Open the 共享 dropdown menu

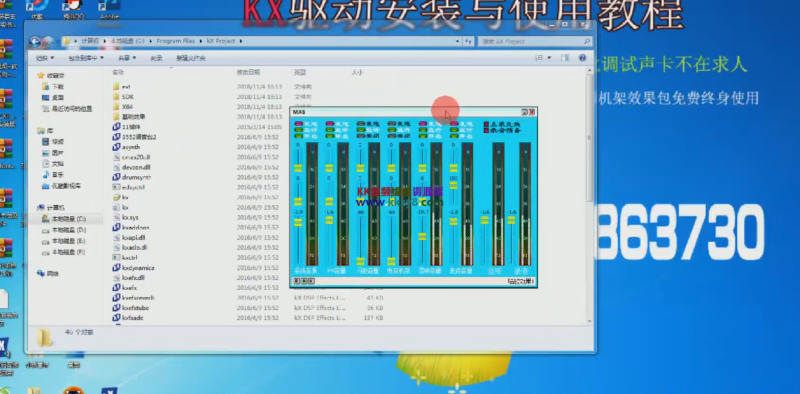pos(127,58)
